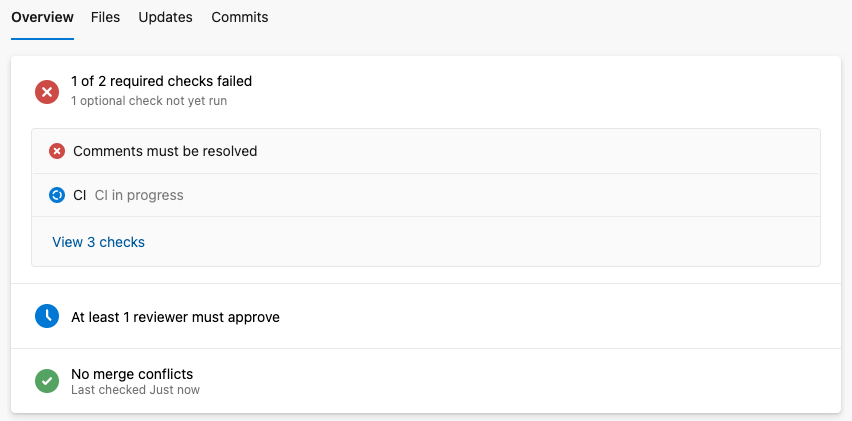
Task: Click the red failed checks status icon
Action: coord(47,92)
